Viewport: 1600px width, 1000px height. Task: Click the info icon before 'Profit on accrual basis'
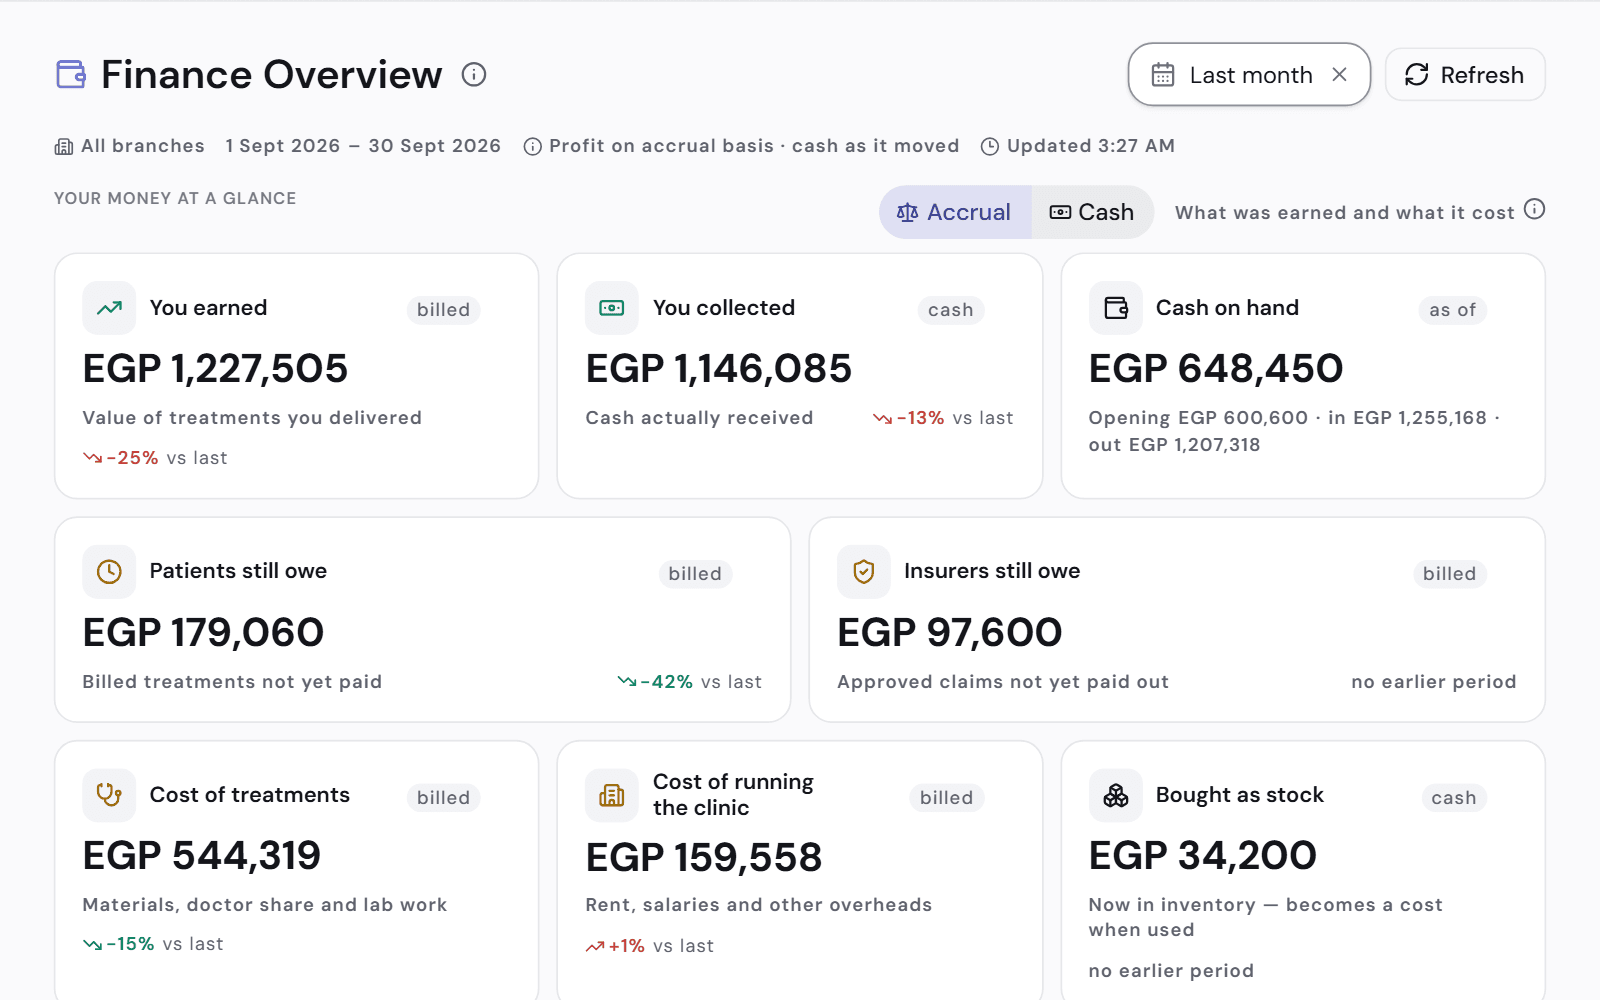(x=533, y=147)
